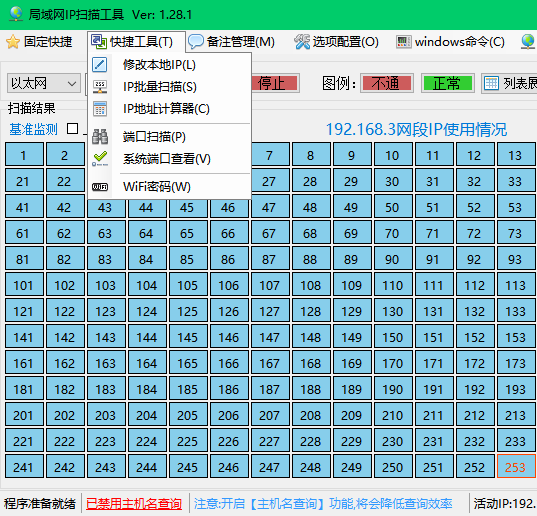Screen dimensions: 537x516
Task: Select IP批量扫描(S) from the menu
Action: 160,87
